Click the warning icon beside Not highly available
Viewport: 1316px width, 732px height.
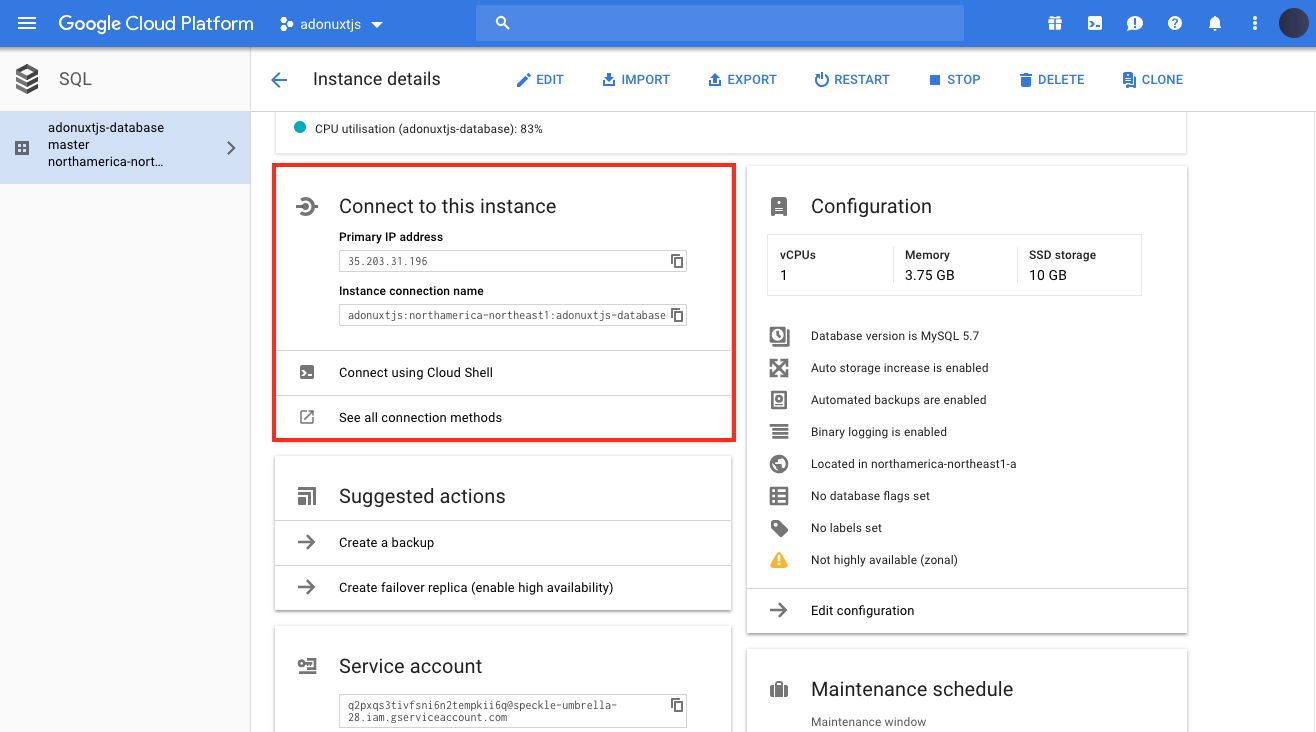point(779,560)
